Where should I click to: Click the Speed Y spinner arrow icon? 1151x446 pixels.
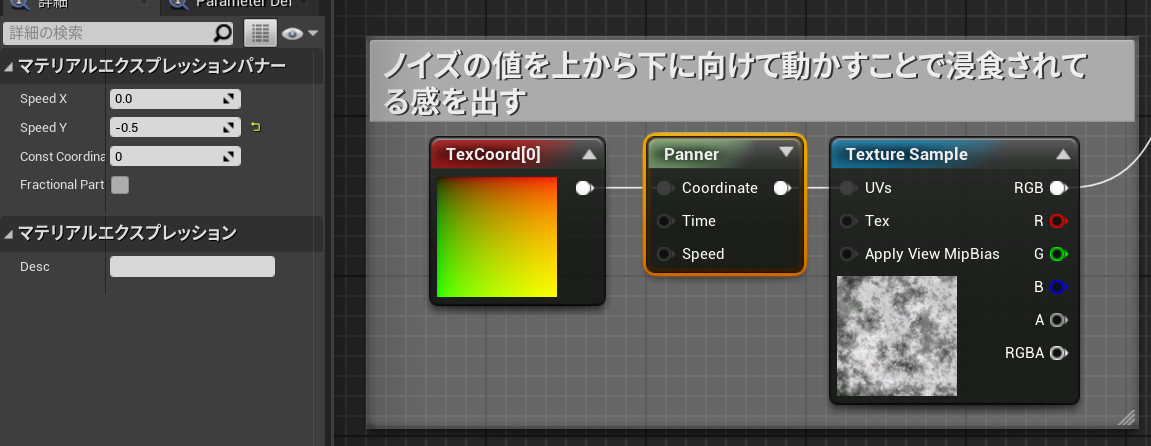click(x=228, y=127)
